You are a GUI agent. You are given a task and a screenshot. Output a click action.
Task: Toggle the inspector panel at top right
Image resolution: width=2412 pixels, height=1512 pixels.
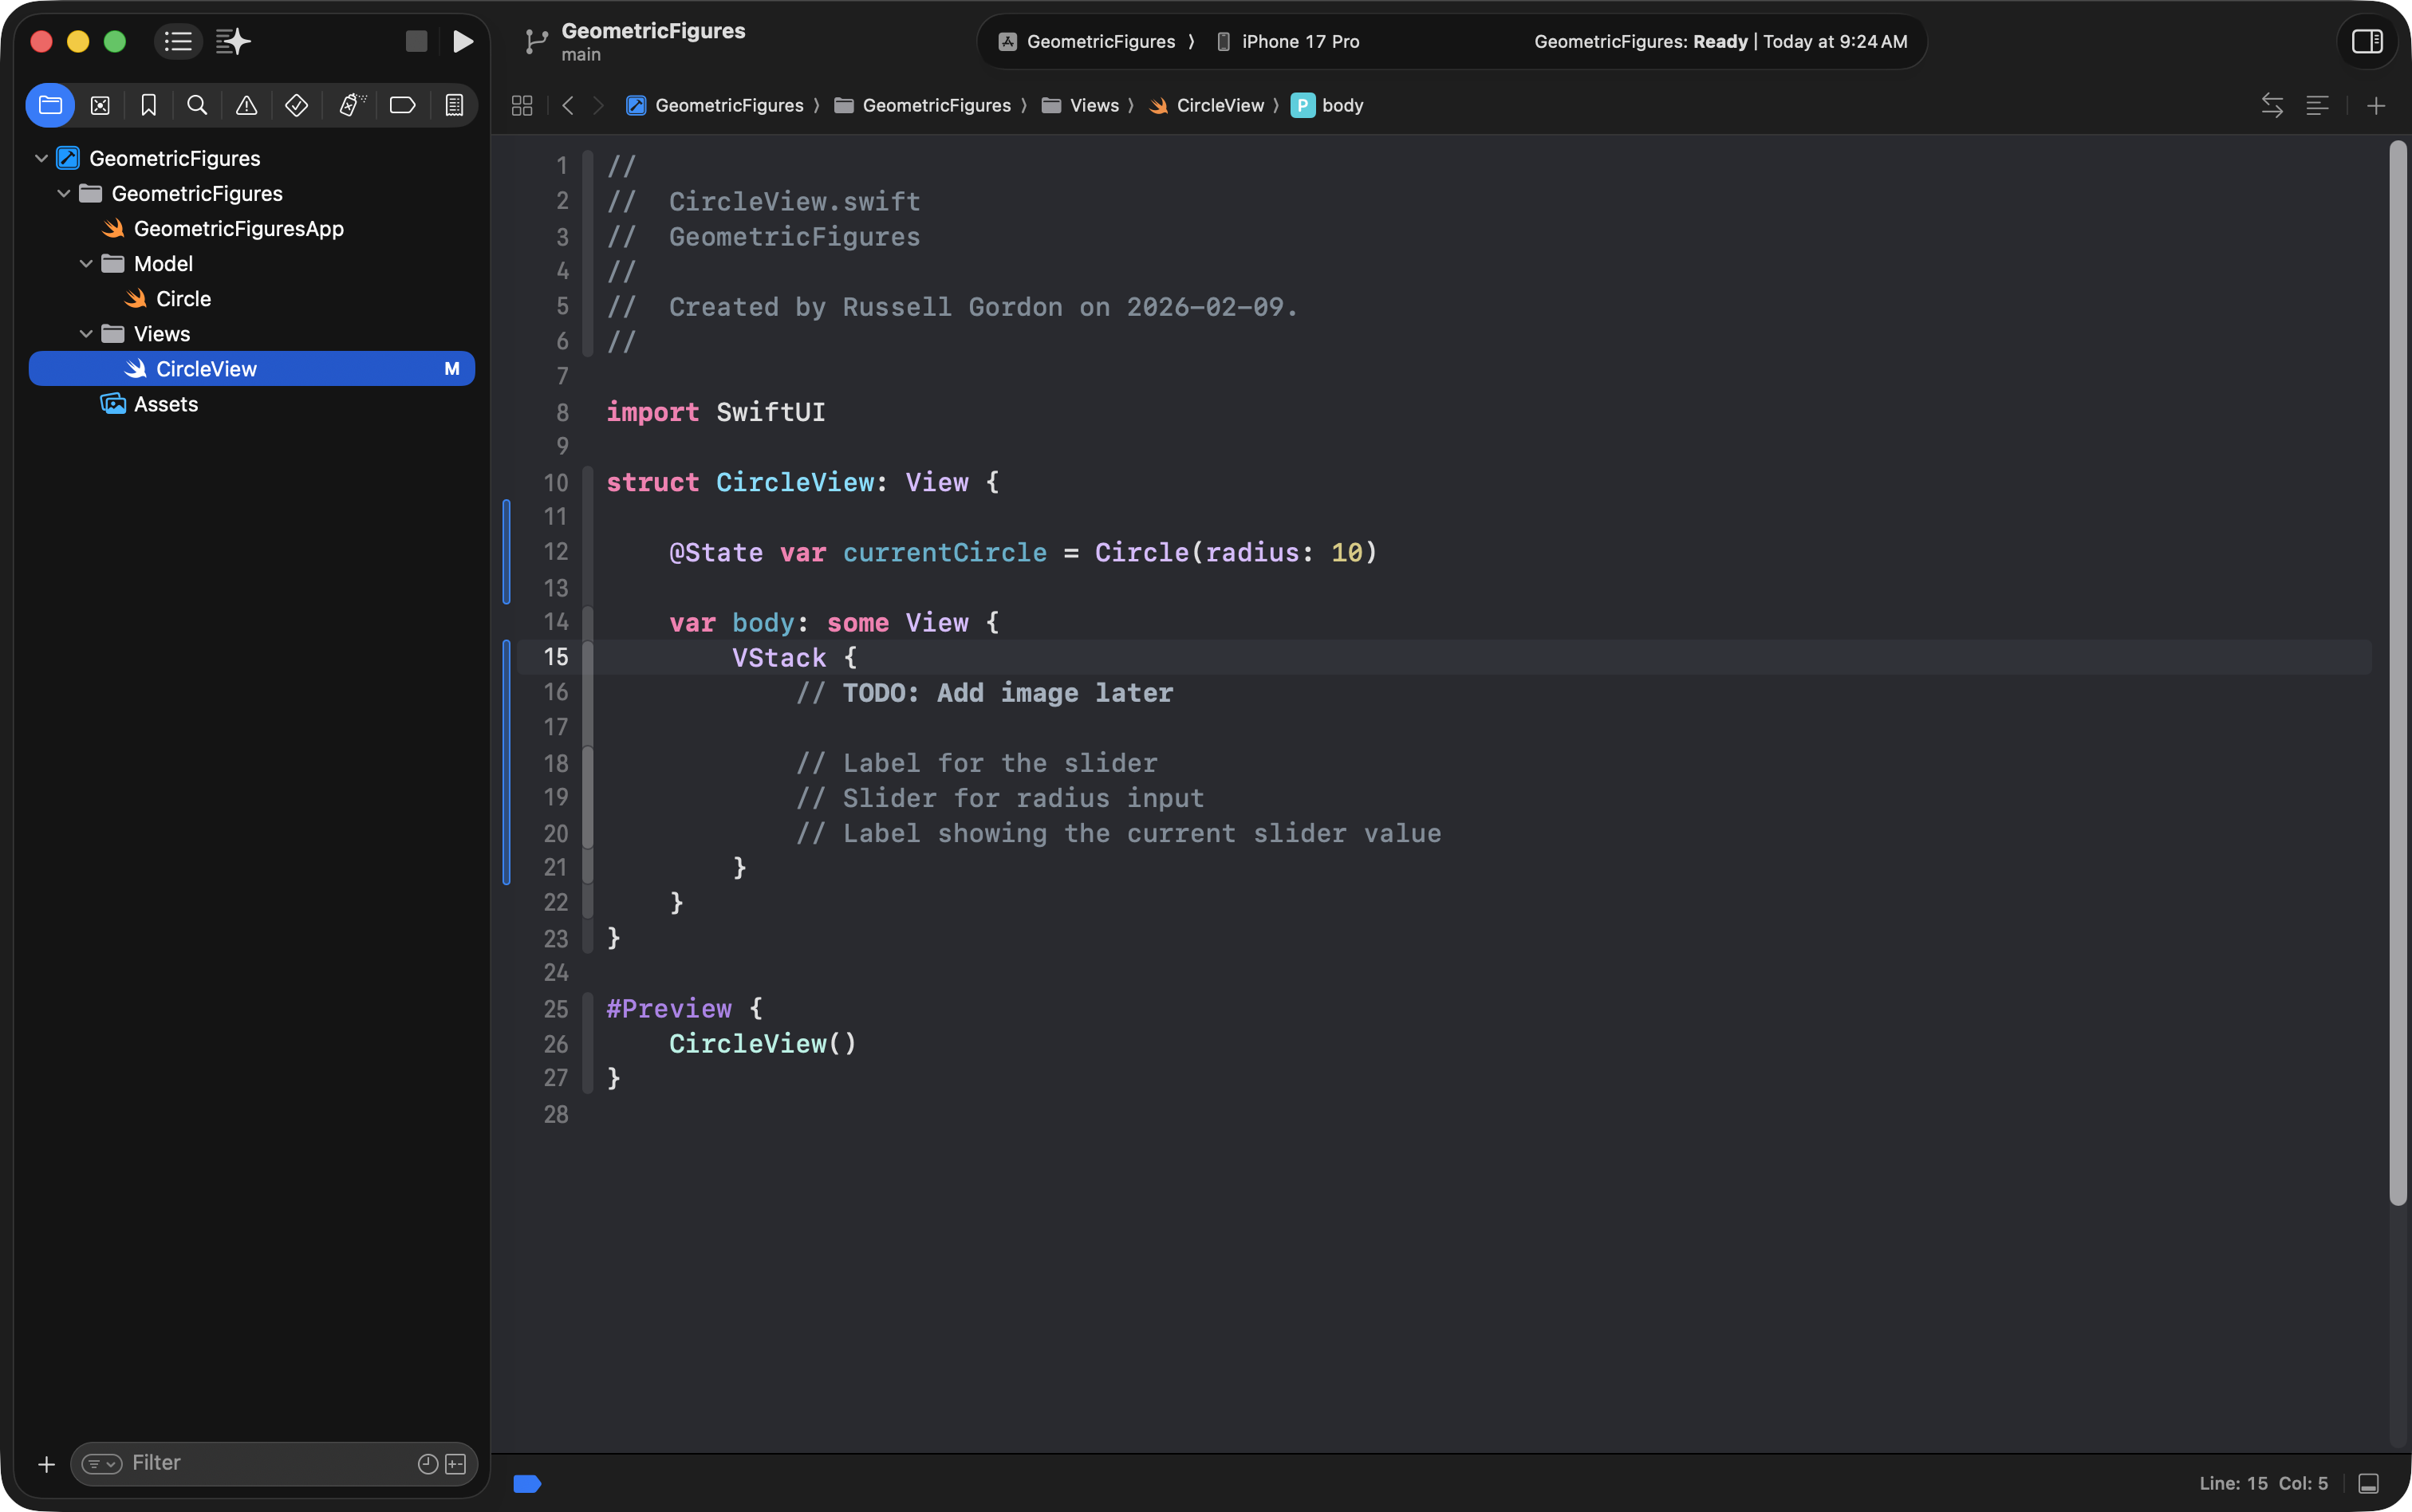pyautogui.click(x=2366, y=41)
